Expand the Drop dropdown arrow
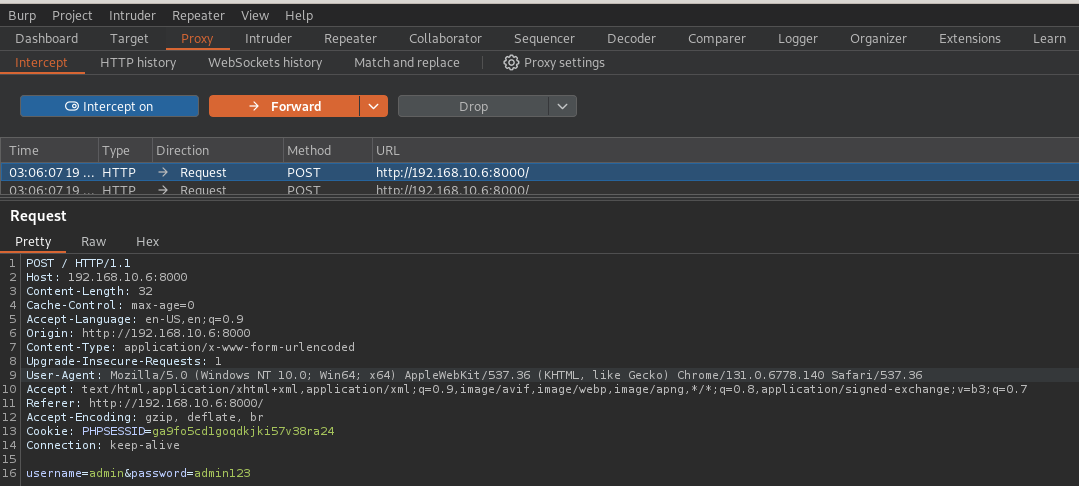Image resolution: width=1079 pixels, height=486 pixels. pyautogui.click(x=562, y=106)
